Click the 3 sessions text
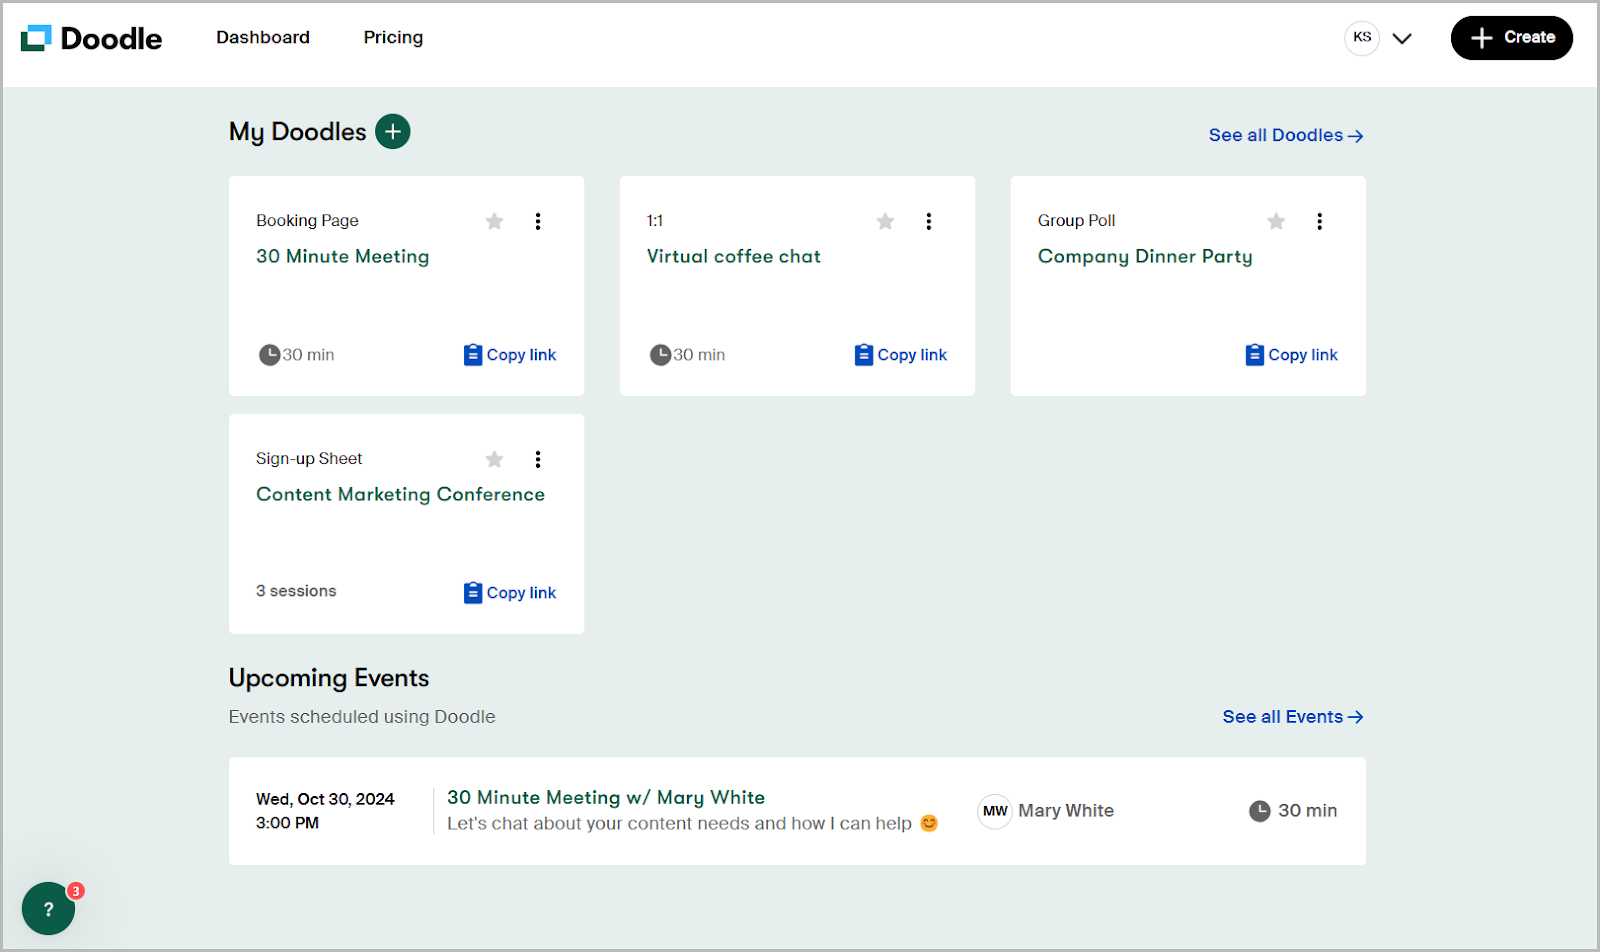The width and height of the screenshot is (1600, 952). (x=296, y=591)
